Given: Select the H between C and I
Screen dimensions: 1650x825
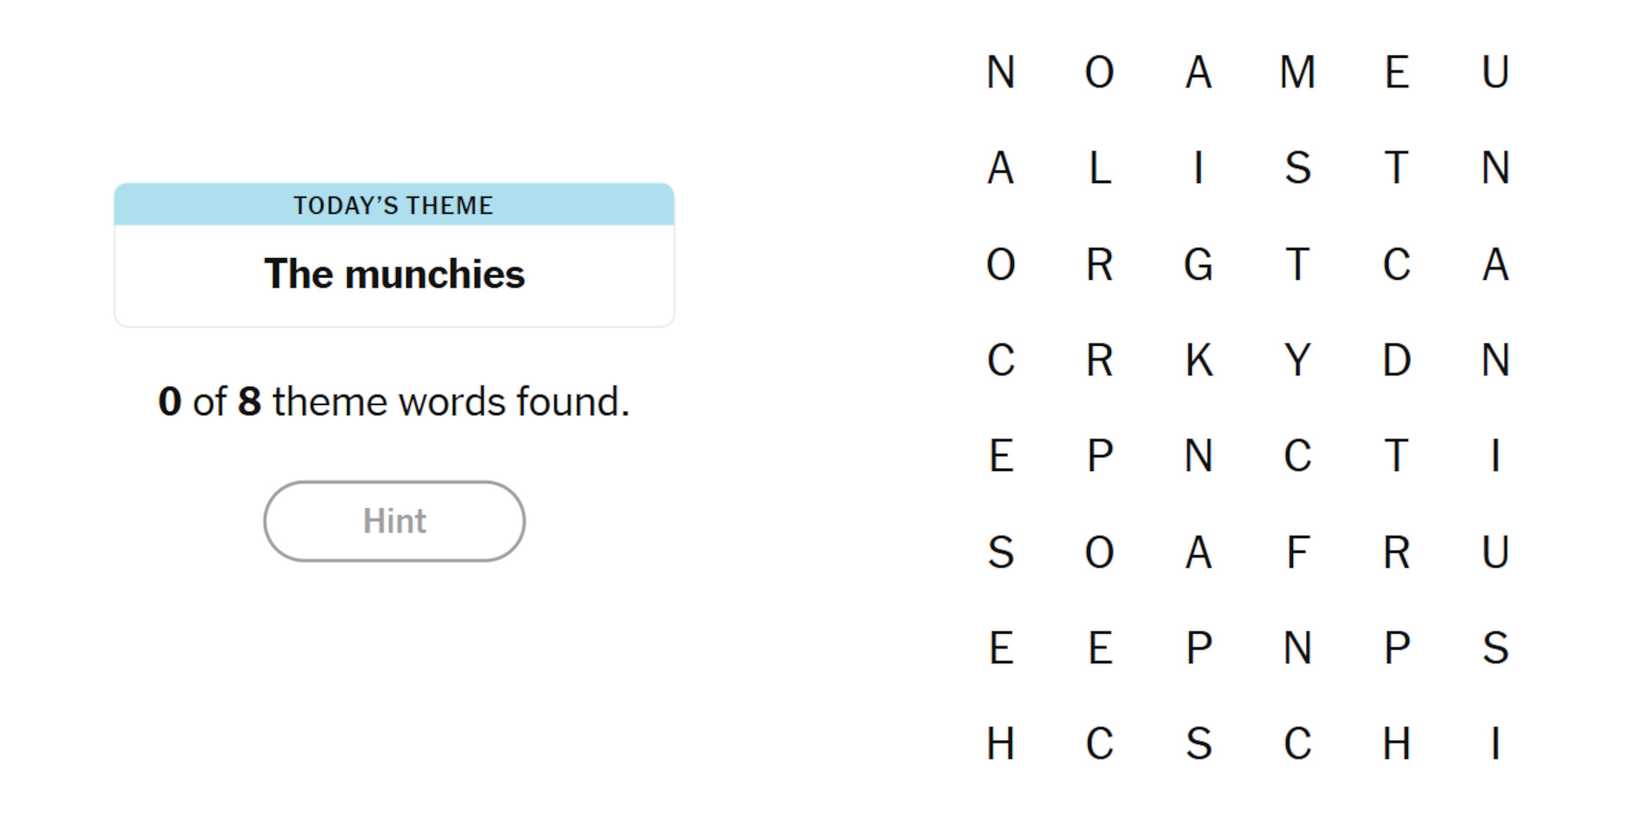Looking at the screenshot, I should [x=1396, y=744].
